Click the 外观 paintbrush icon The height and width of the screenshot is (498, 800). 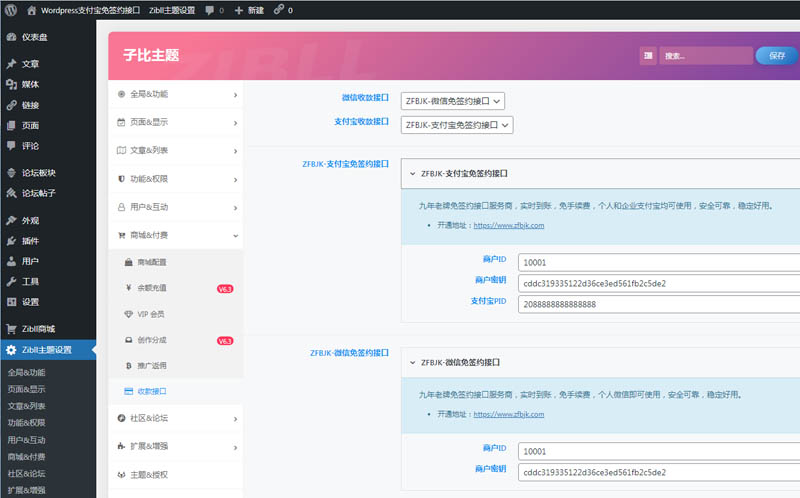tap(11, 220)
